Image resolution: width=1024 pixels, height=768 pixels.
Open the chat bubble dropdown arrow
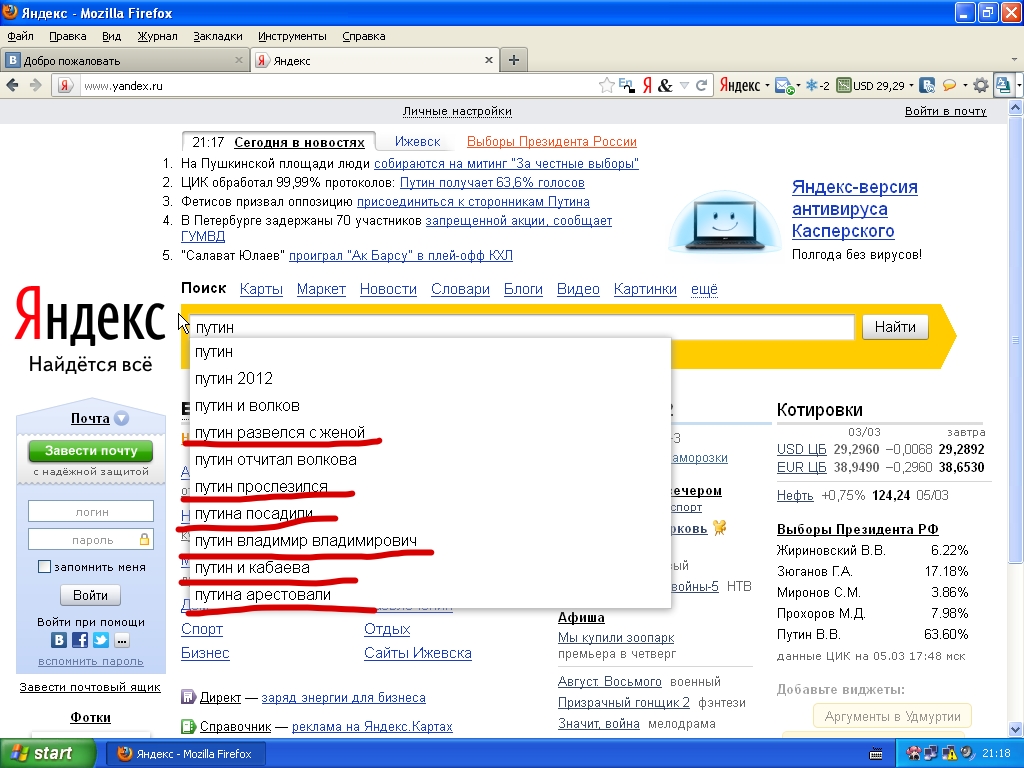pyautogui.click(x=963, y=86)
